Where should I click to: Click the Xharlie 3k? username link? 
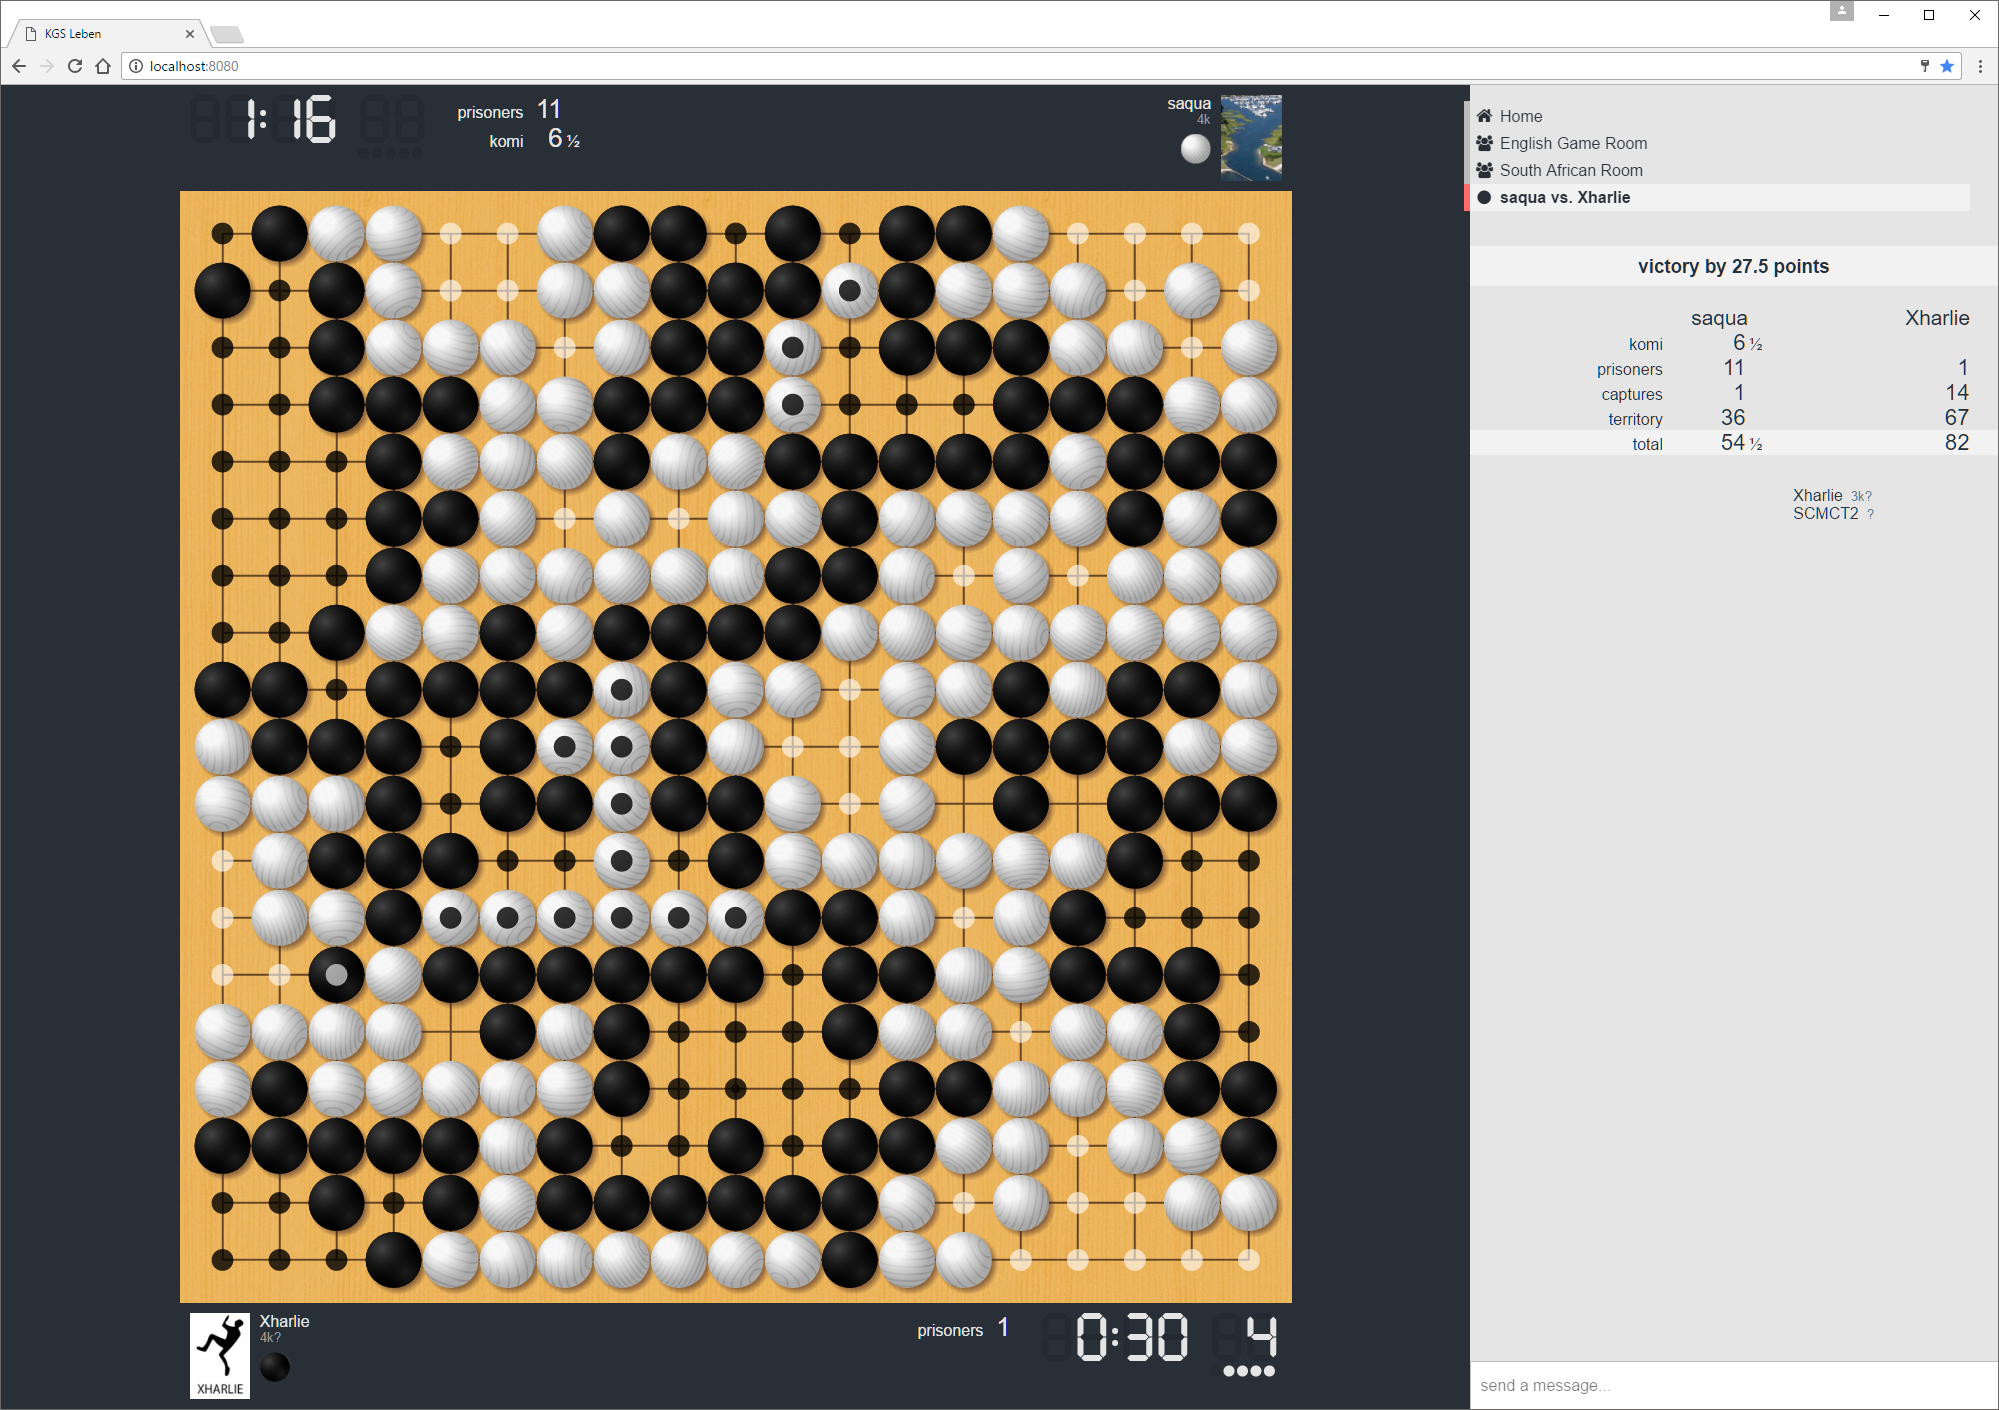[x=1819, y=495]
